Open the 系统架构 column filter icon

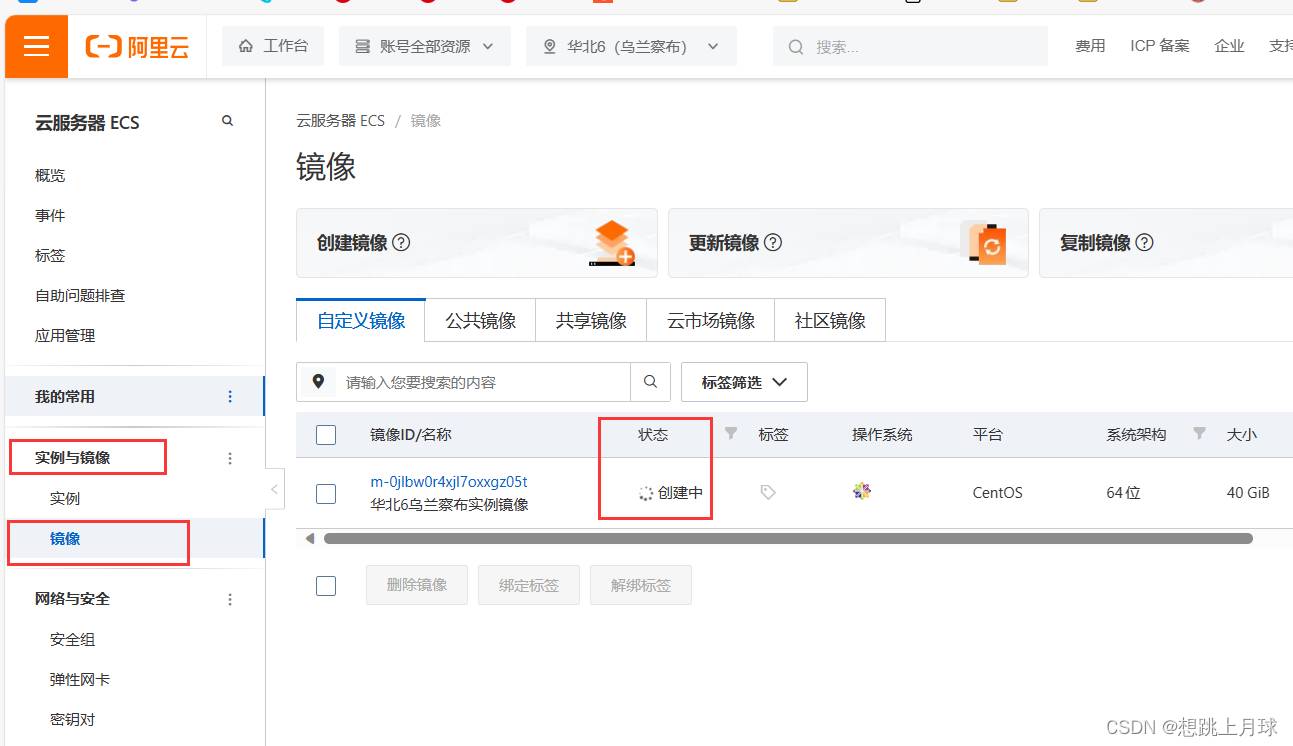pyautogui.click(x=1199, y=433)
